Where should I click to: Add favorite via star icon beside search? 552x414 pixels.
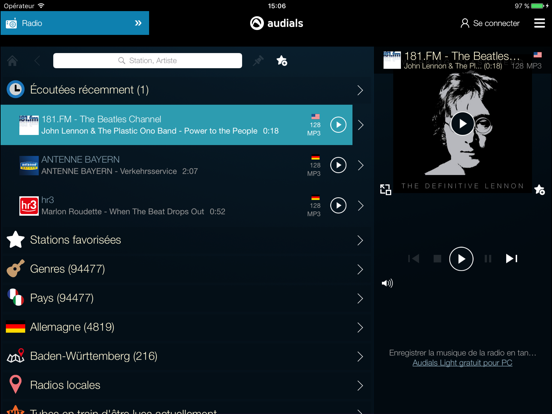[x=282, y=61]
